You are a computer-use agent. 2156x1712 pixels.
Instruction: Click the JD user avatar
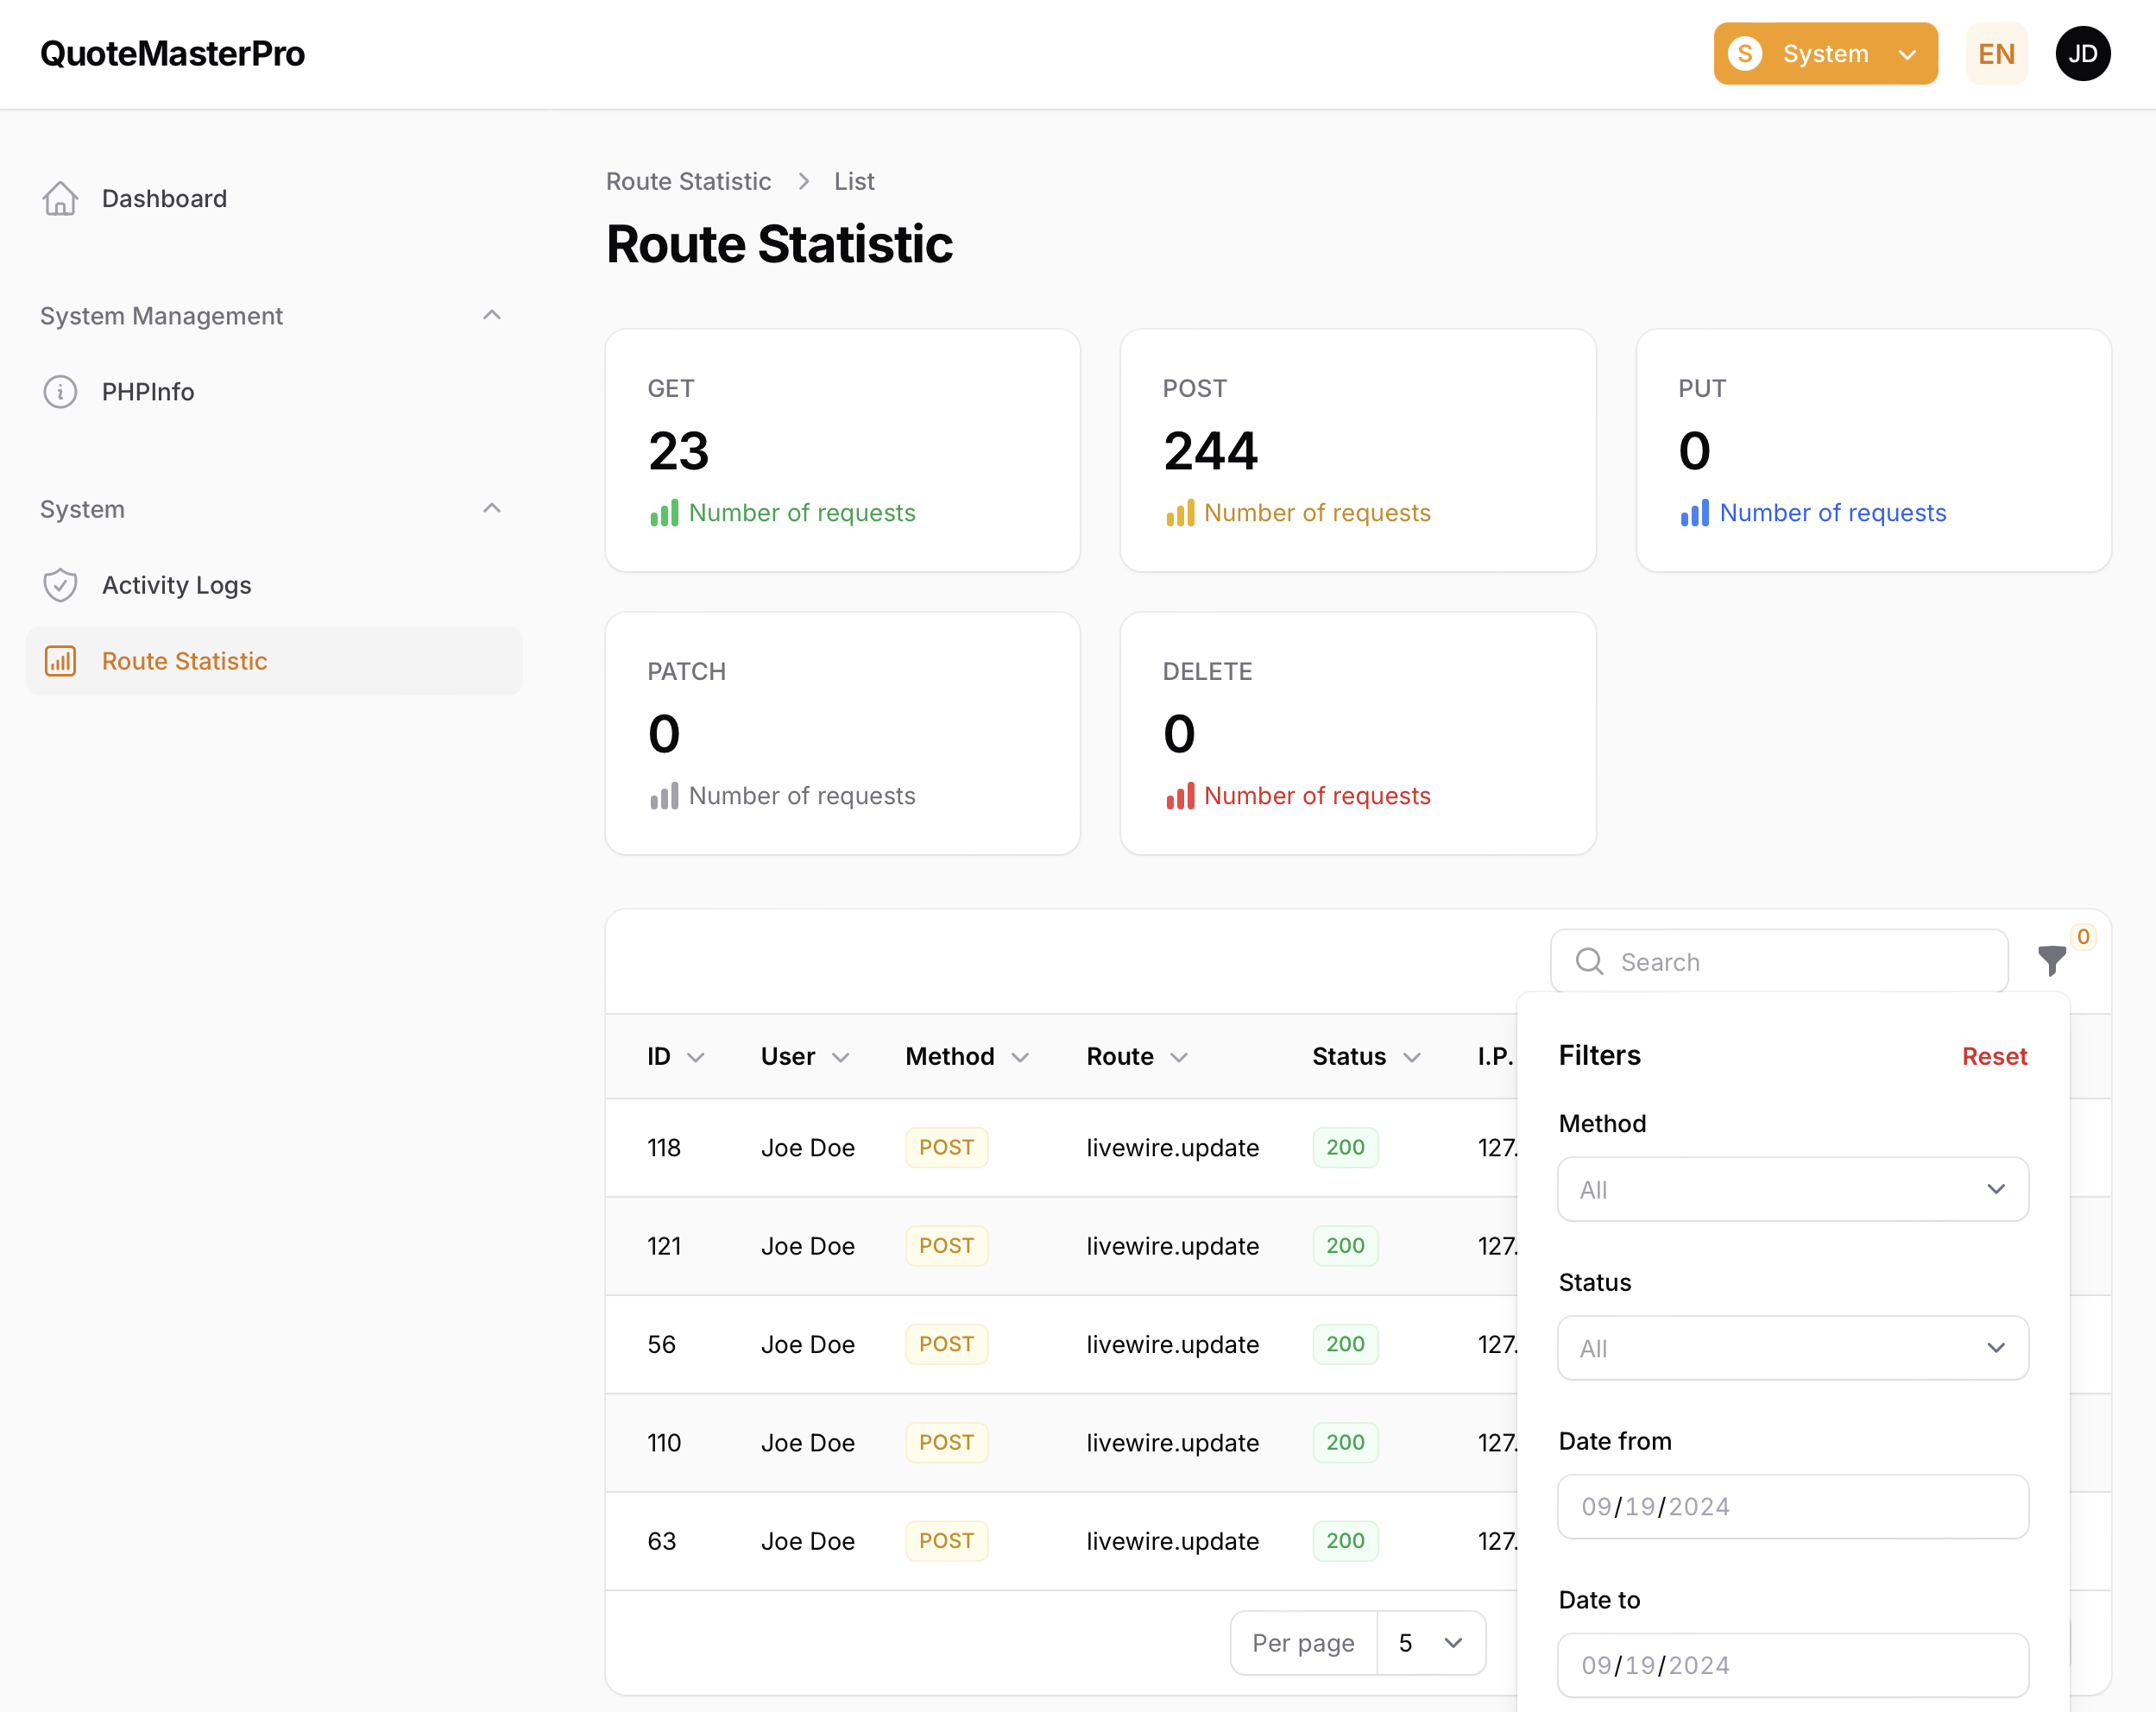[x=2082, y=54]
